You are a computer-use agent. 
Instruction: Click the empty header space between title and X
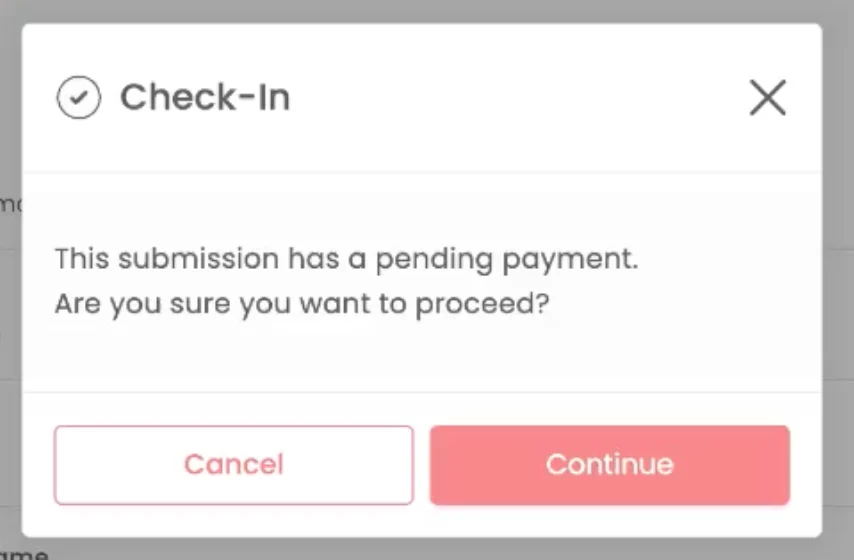click(517, 98)
